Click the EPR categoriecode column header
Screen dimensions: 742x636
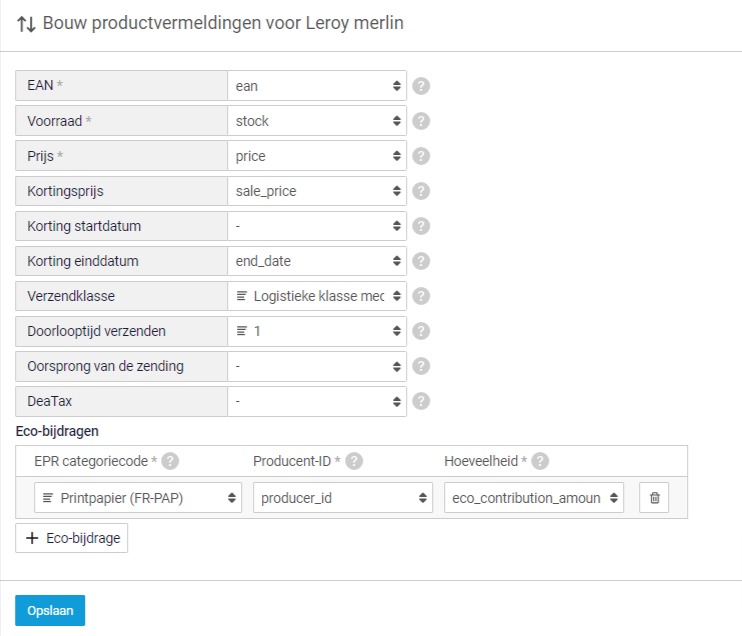(91, 461)
